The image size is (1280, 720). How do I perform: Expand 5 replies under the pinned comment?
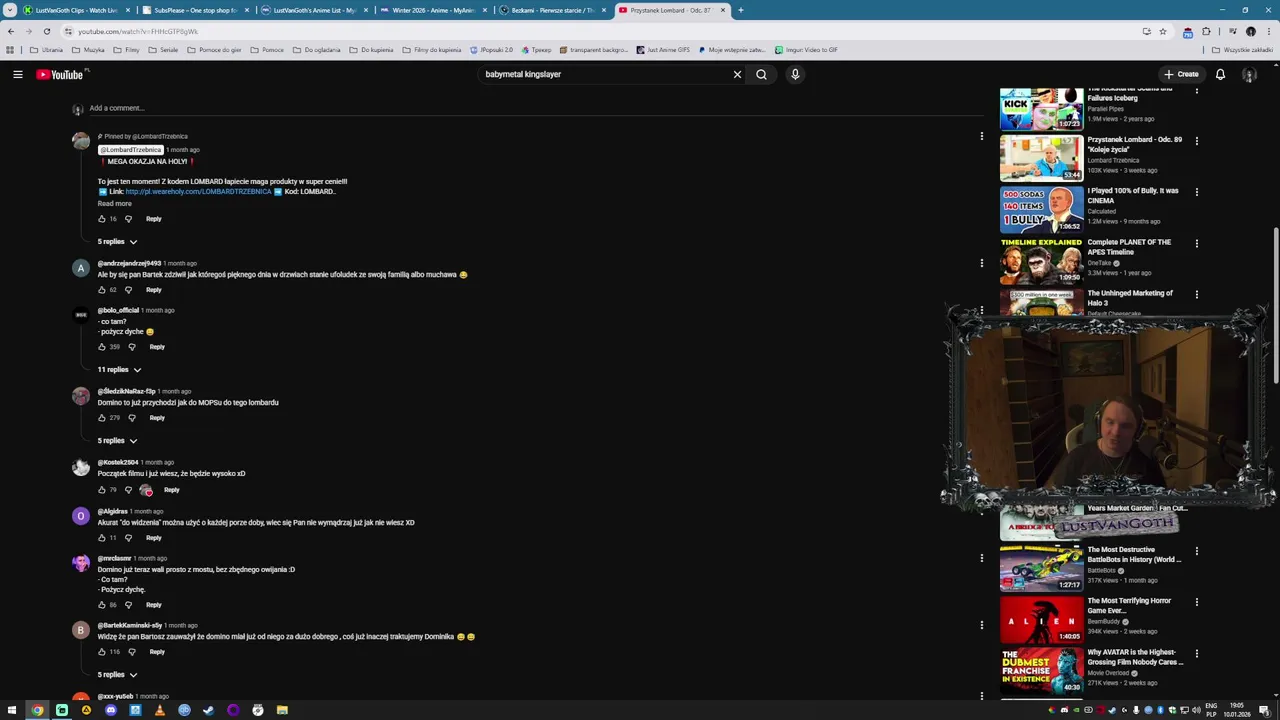pyautogui.click(x=117, y=242)
